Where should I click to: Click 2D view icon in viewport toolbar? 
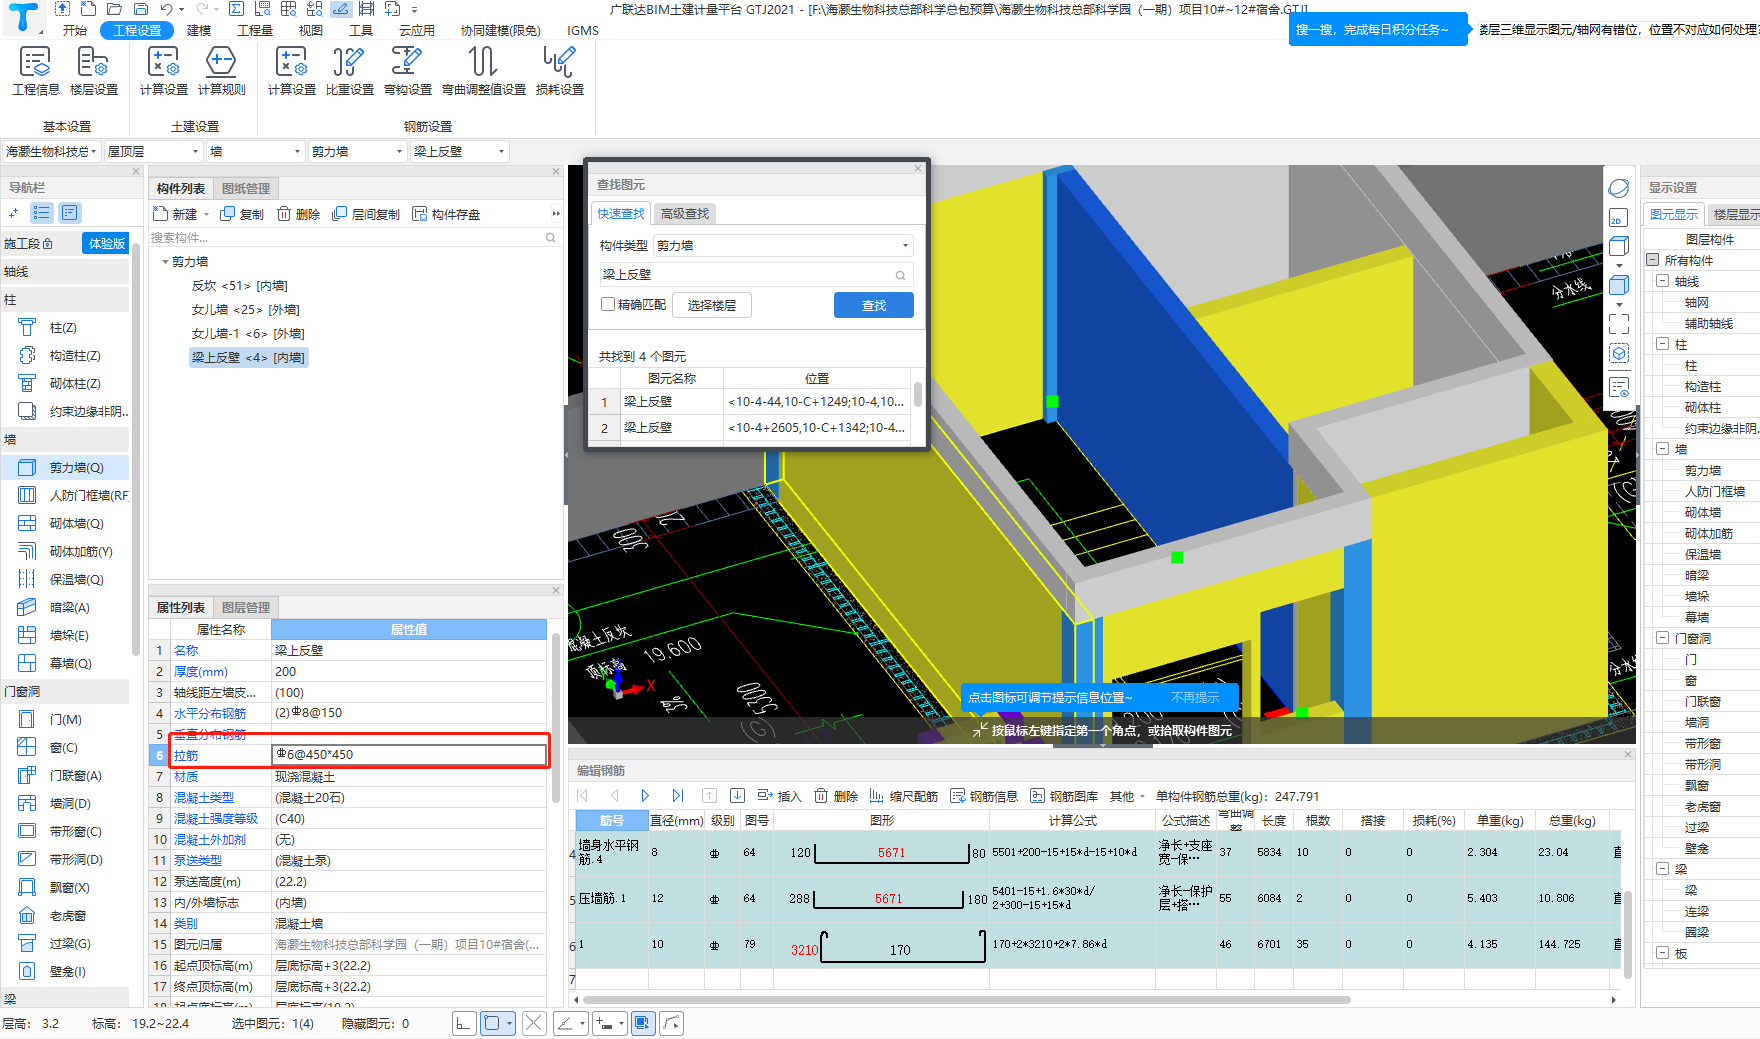point(1617,219)
